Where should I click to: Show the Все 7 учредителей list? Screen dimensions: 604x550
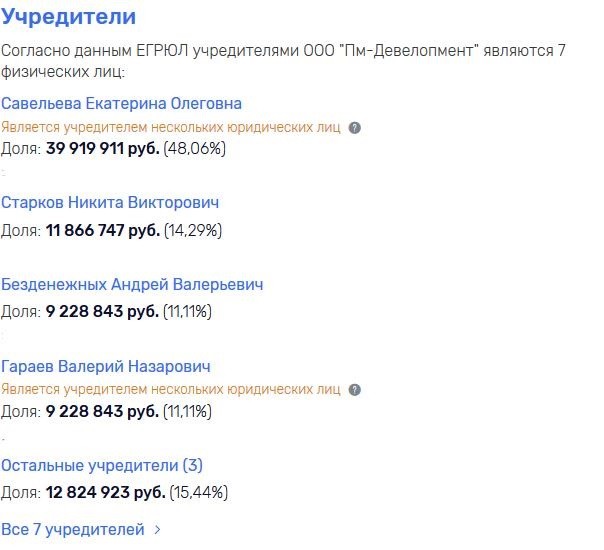73,529
